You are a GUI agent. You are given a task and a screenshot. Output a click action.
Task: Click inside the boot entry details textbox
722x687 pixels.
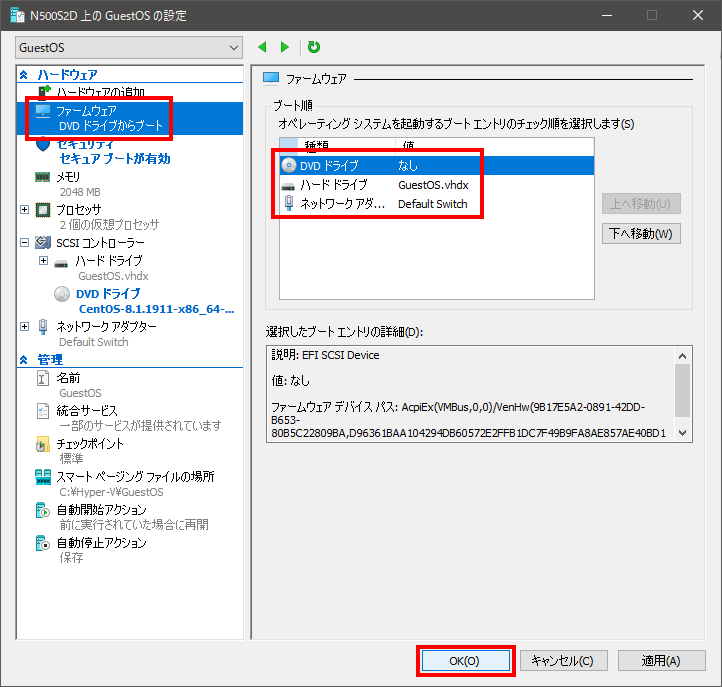coord(471,394)
